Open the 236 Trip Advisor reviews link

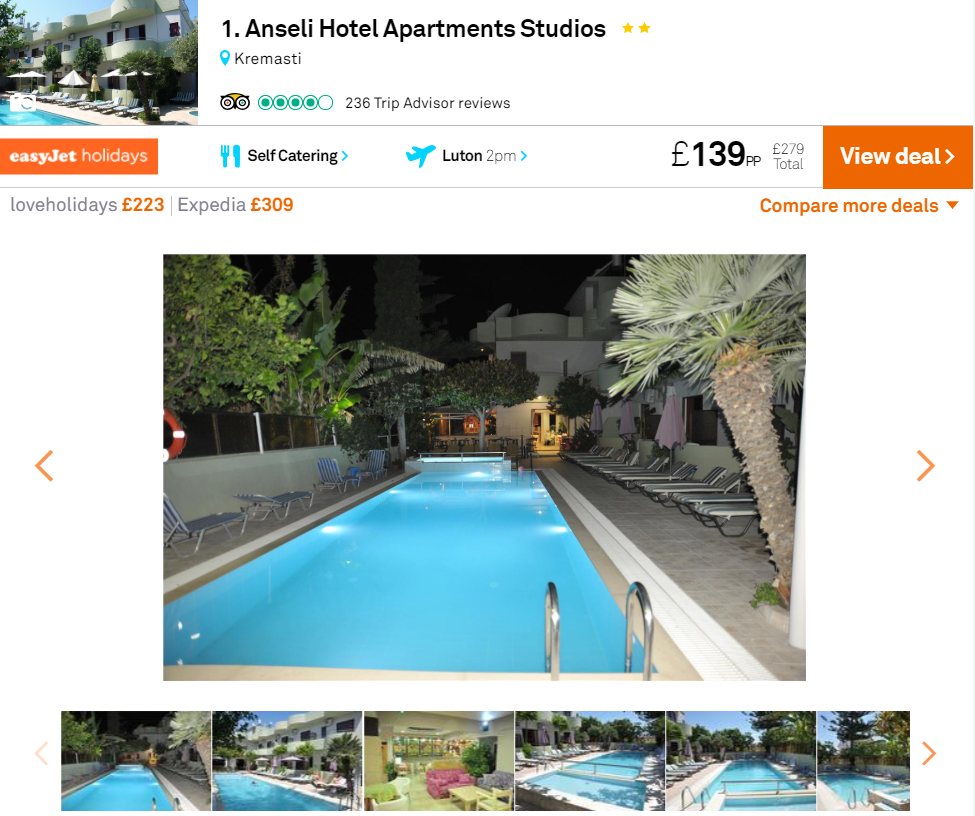428,103
